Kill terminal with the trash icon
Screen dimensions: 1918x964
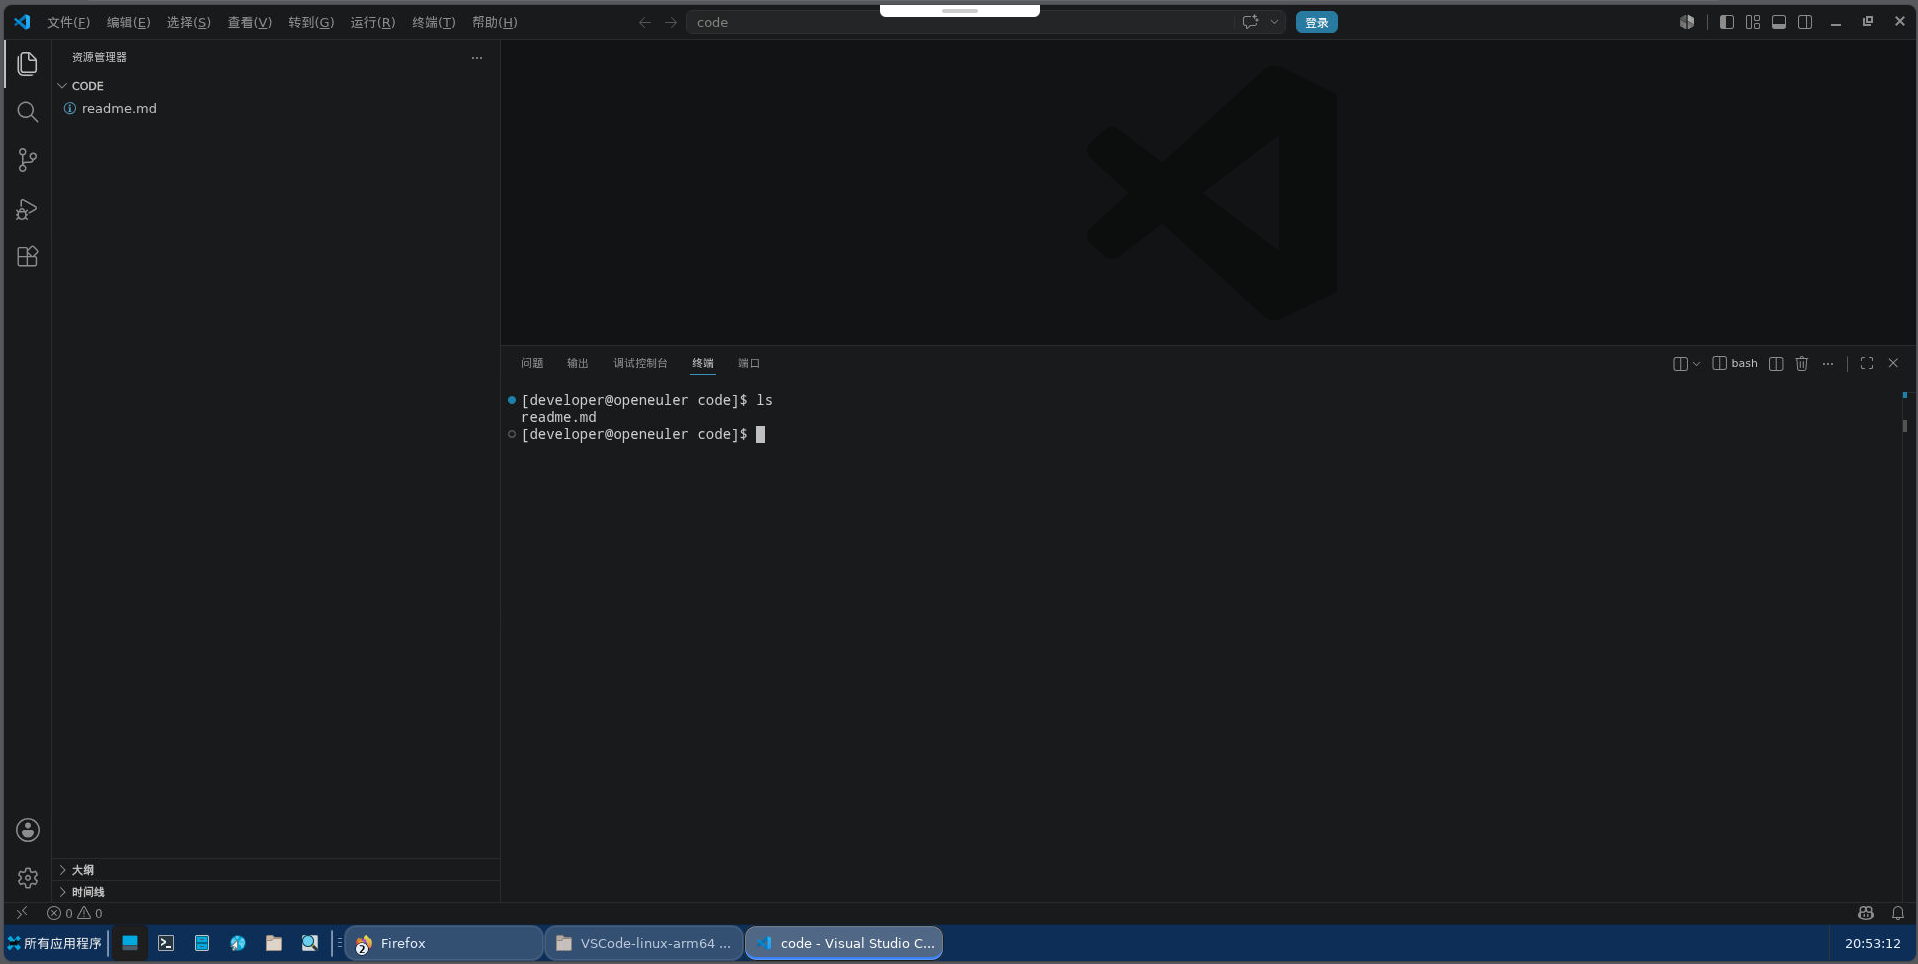[1802, 364]
